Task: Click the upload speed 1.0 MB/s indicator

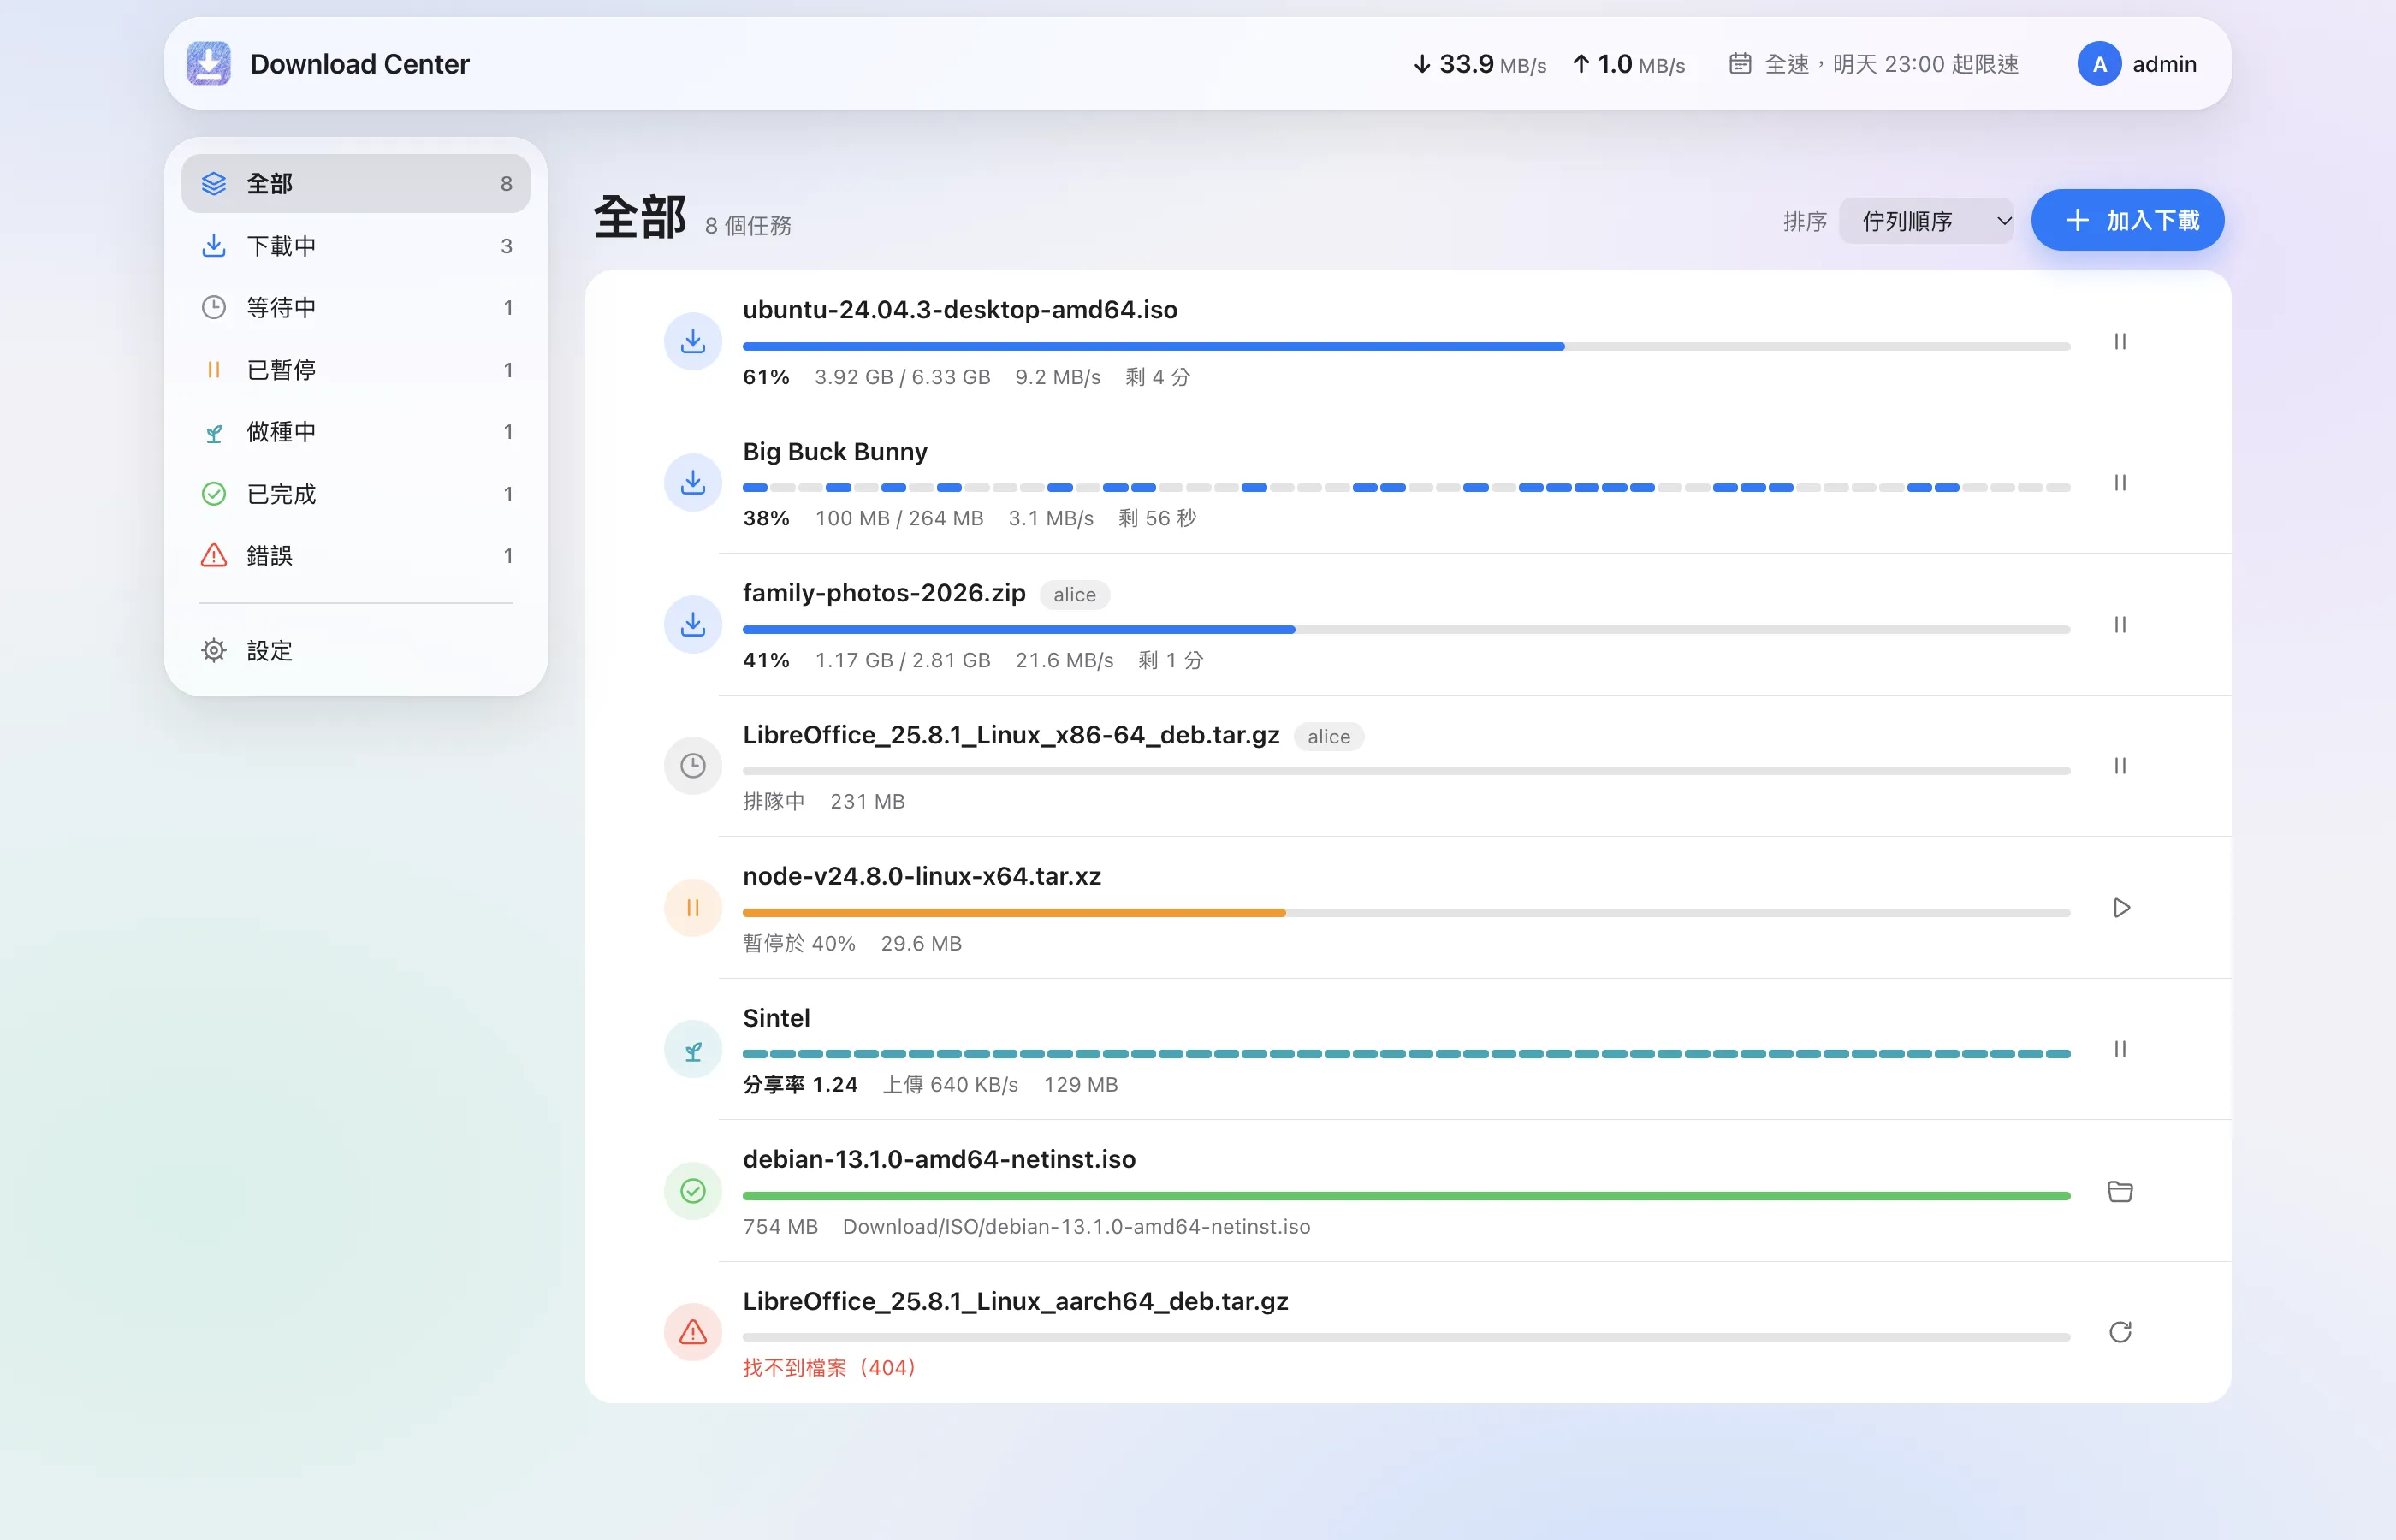Action: (x=1628, y=64)
